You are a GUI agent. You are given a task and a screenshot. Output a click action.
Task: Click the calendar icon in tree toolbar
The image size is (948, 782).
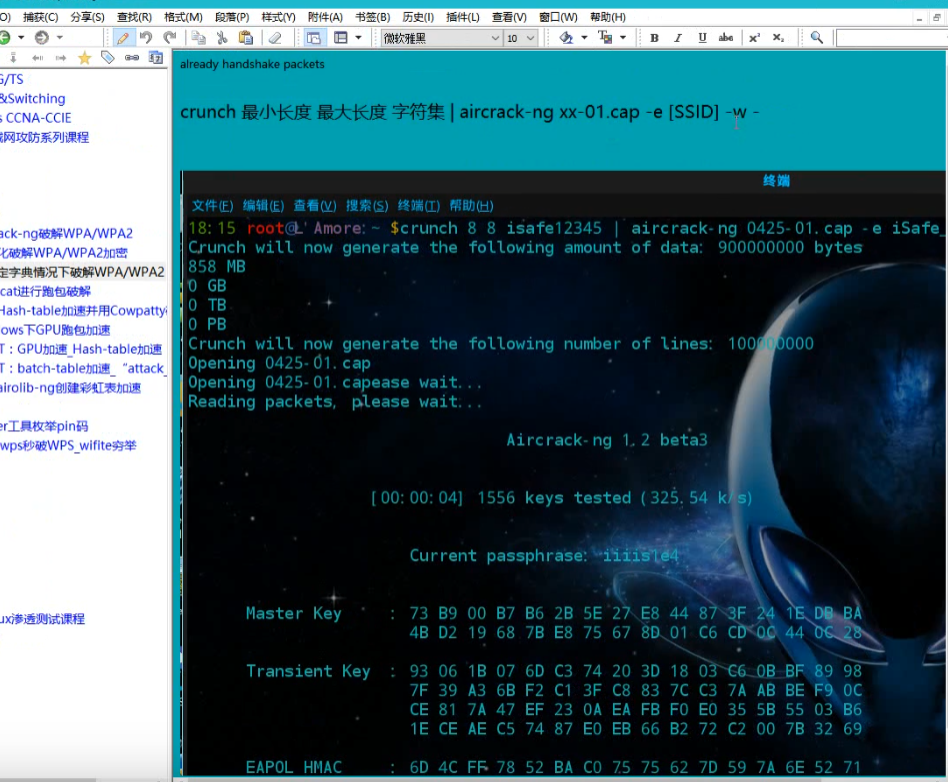(x=156, y=57)
